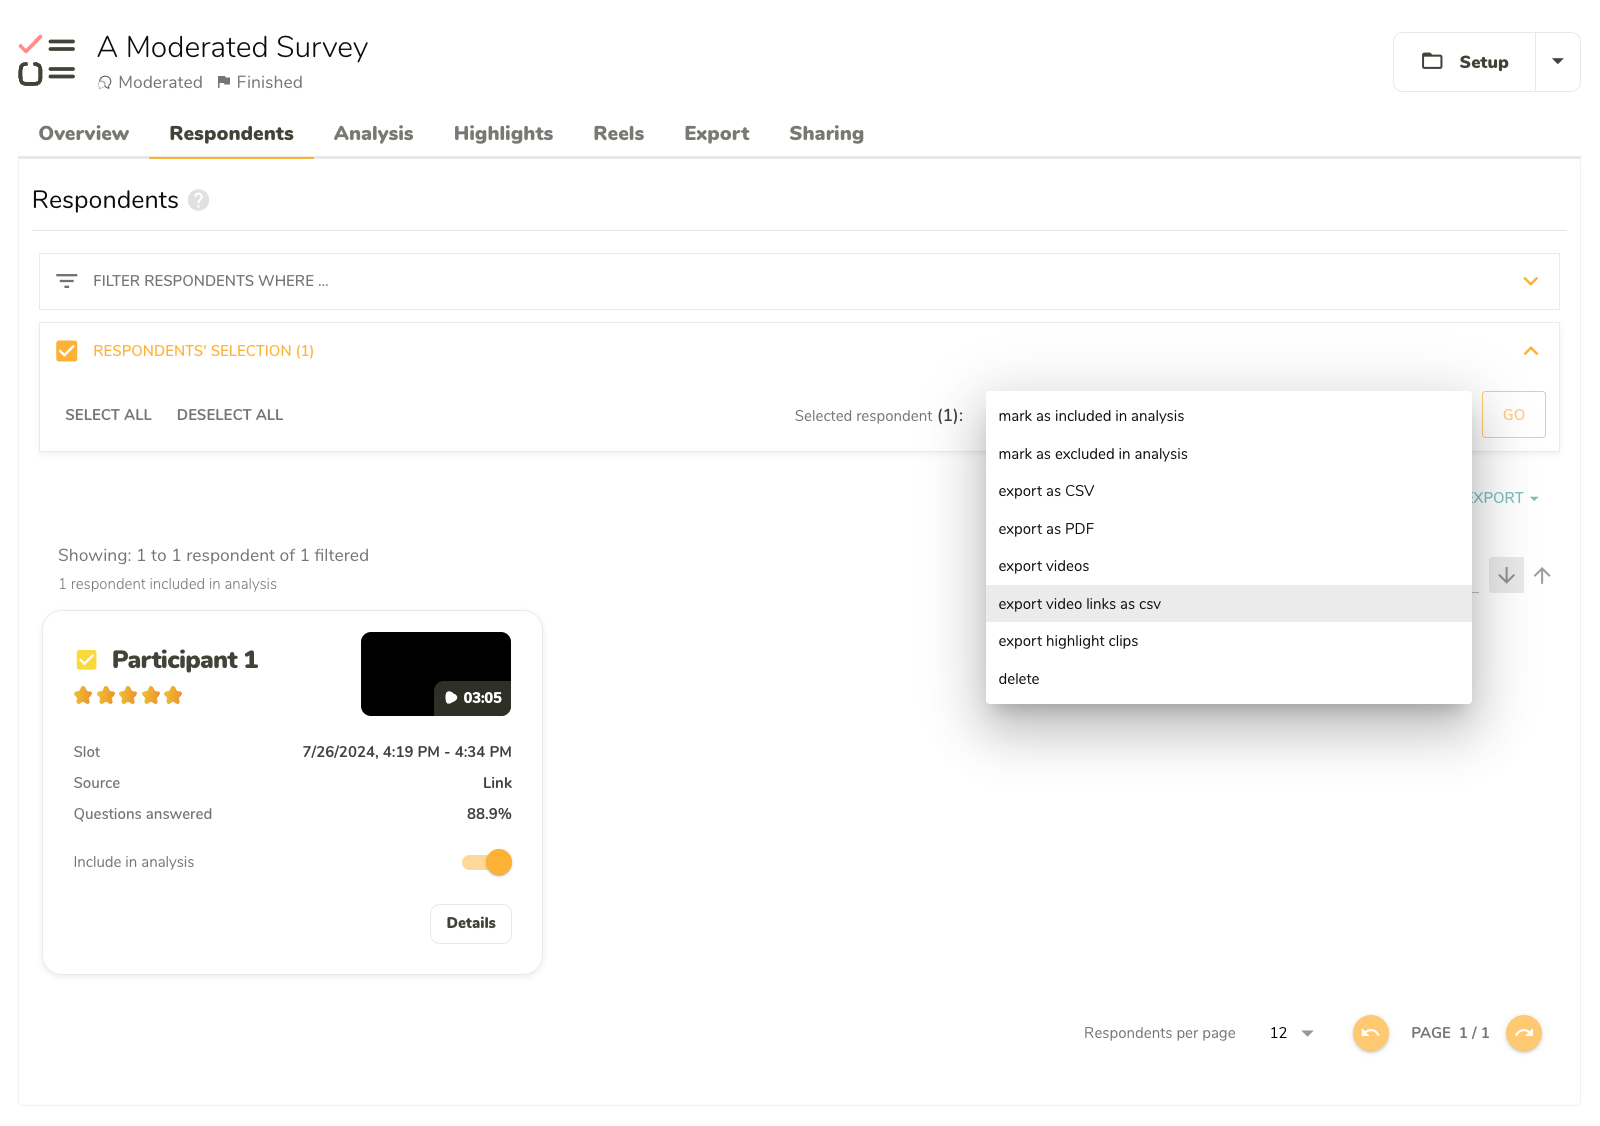Click the survey checklist logo icon
Screen dimensions: 1600x1126
pyautogui.click(x=47, y=61)
